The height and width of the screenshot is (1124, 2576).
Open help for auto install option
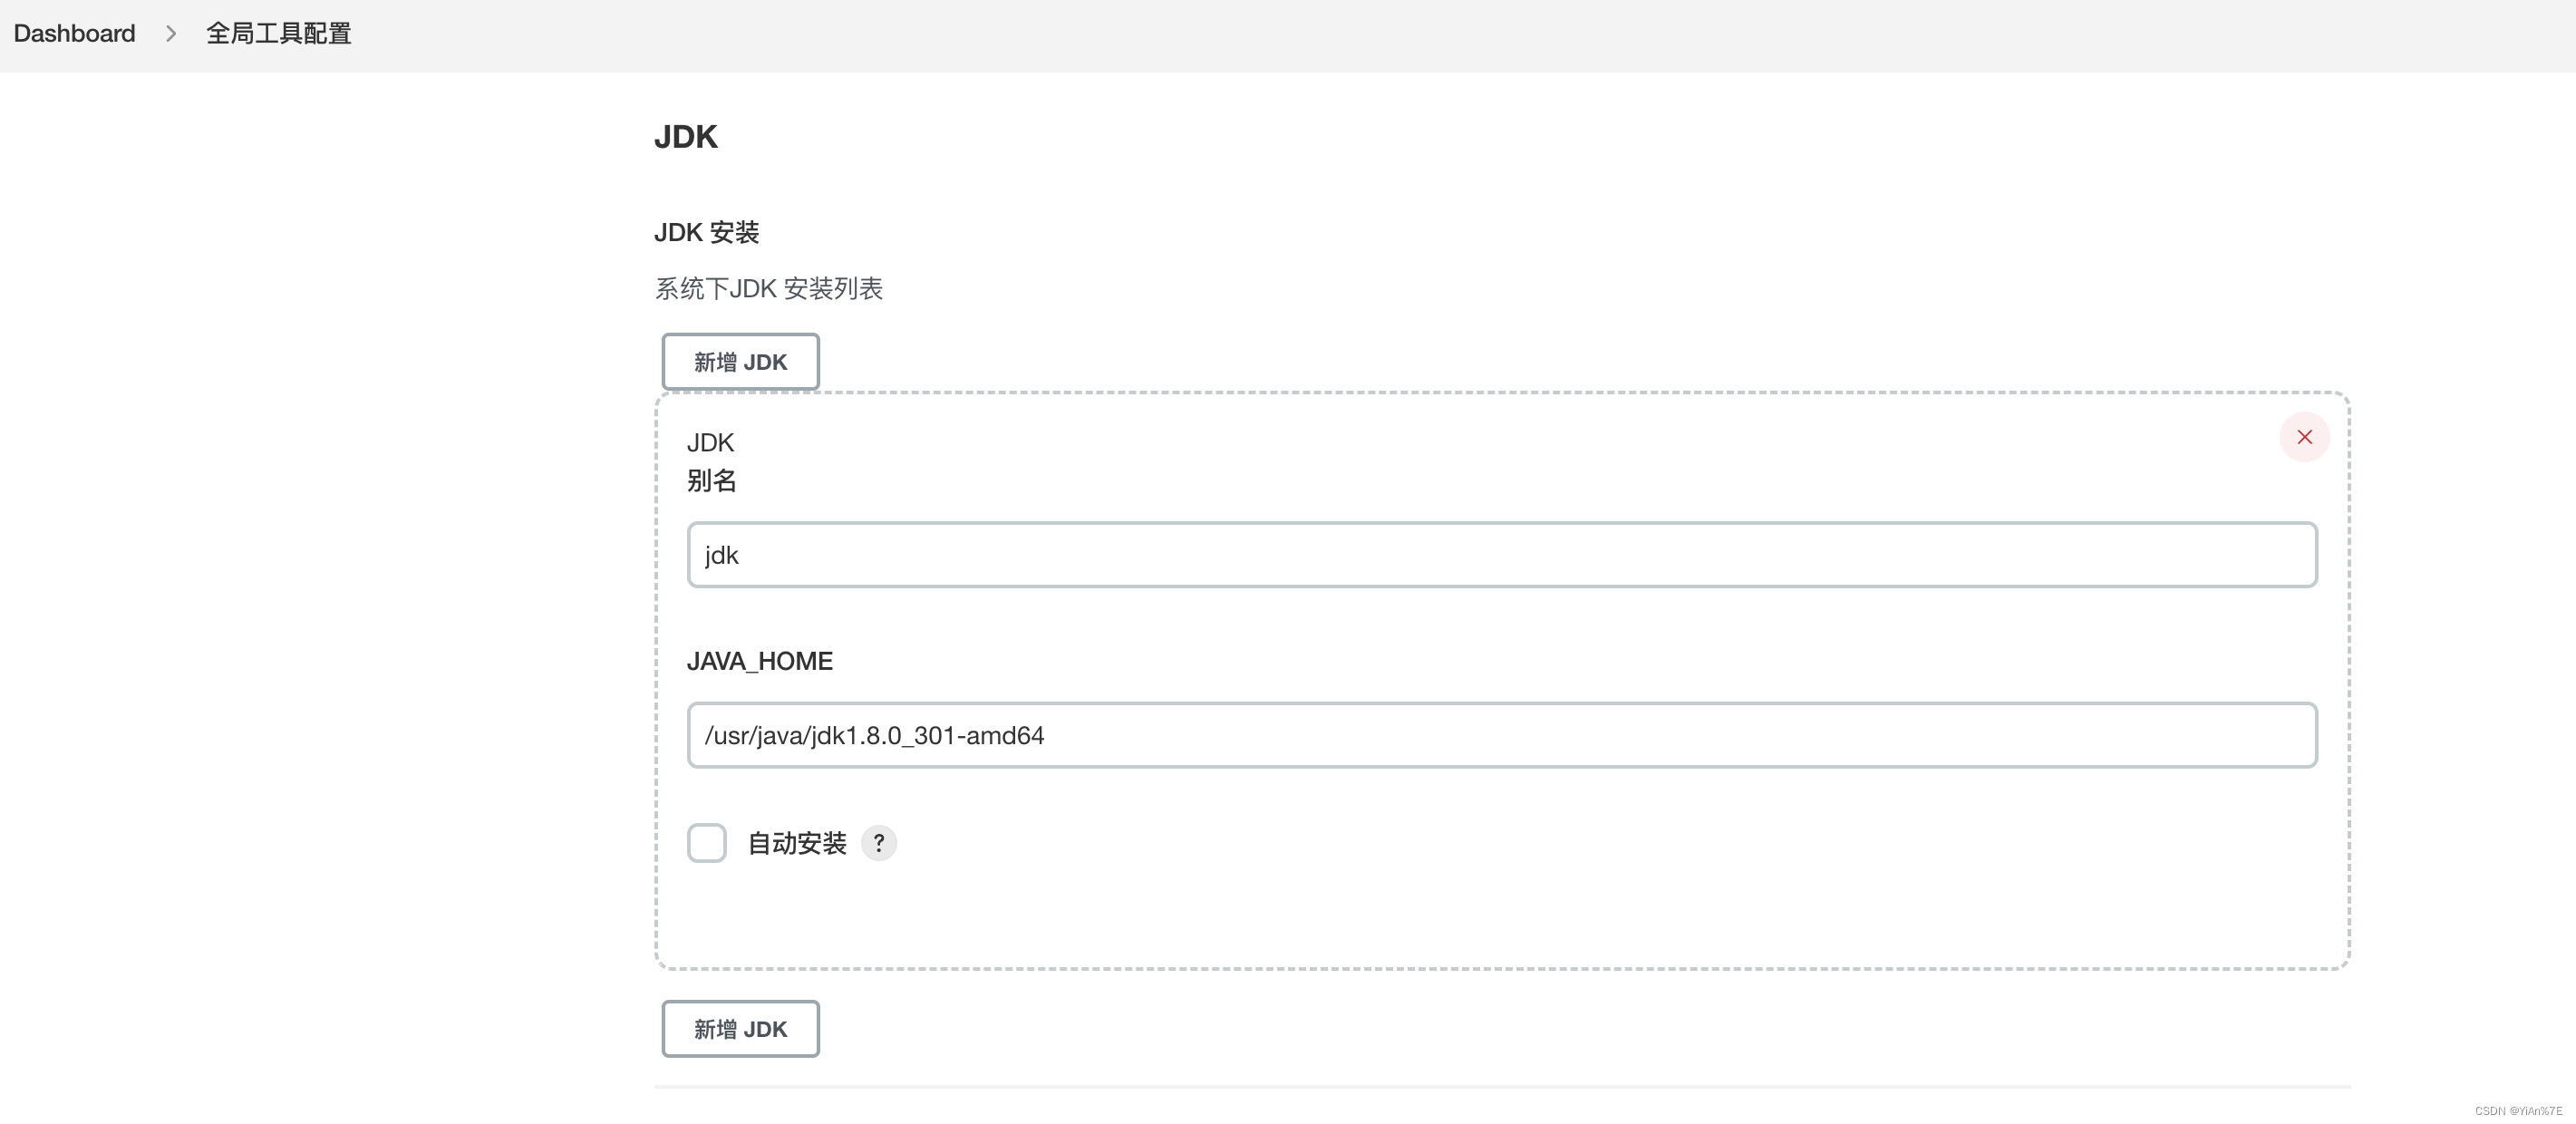tap(879, 843)
